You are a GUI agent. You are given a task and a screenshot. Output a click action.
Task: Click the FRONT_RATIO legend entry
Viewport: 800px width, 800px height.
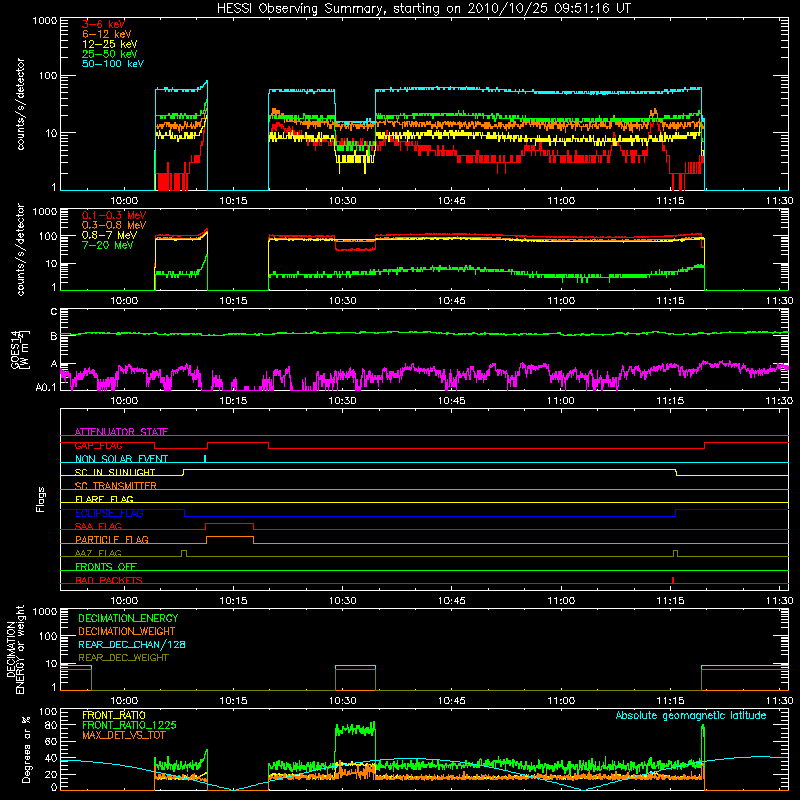[x=114, y=715]
